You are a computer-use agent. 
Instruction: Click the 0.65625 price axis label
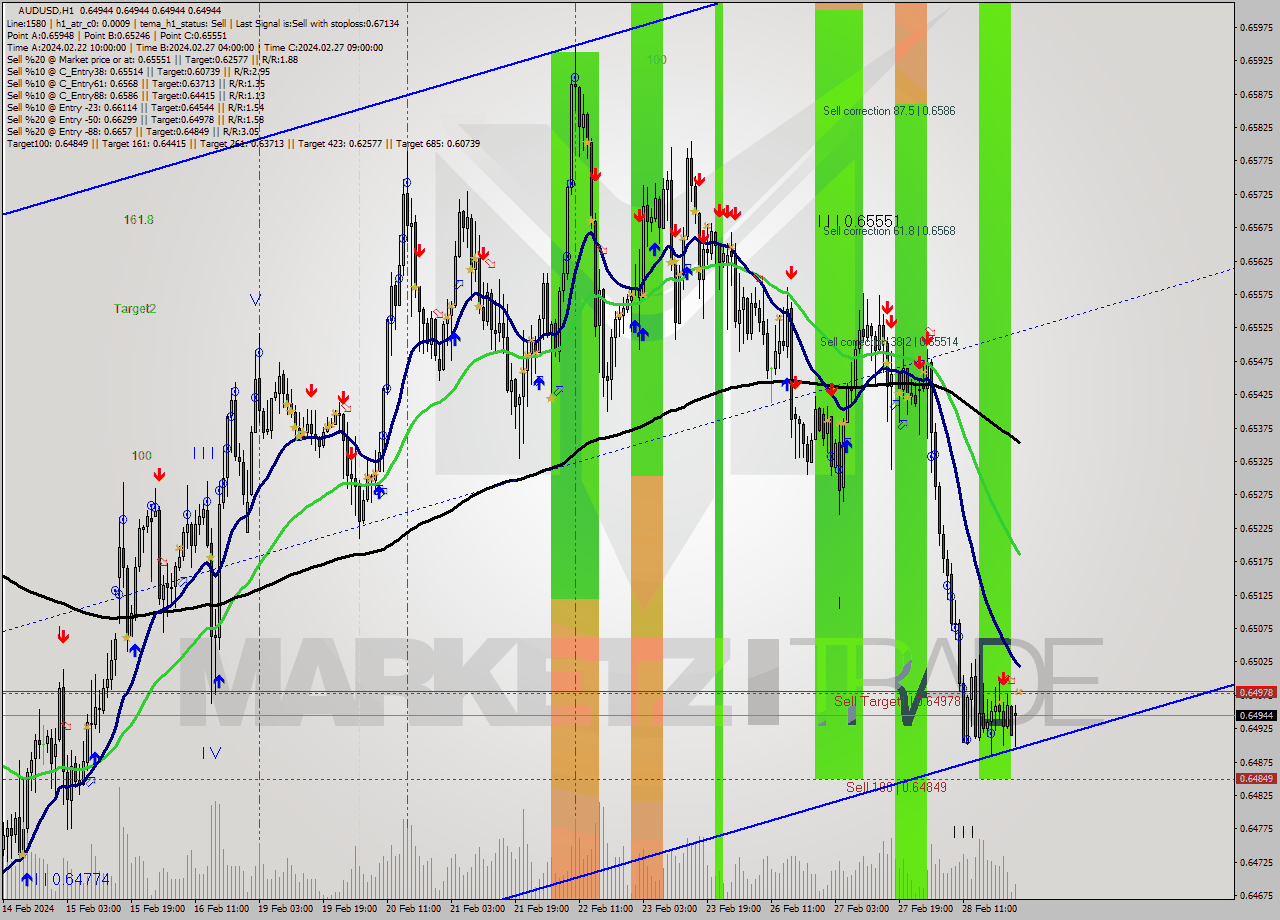[x=1256, y=261]
